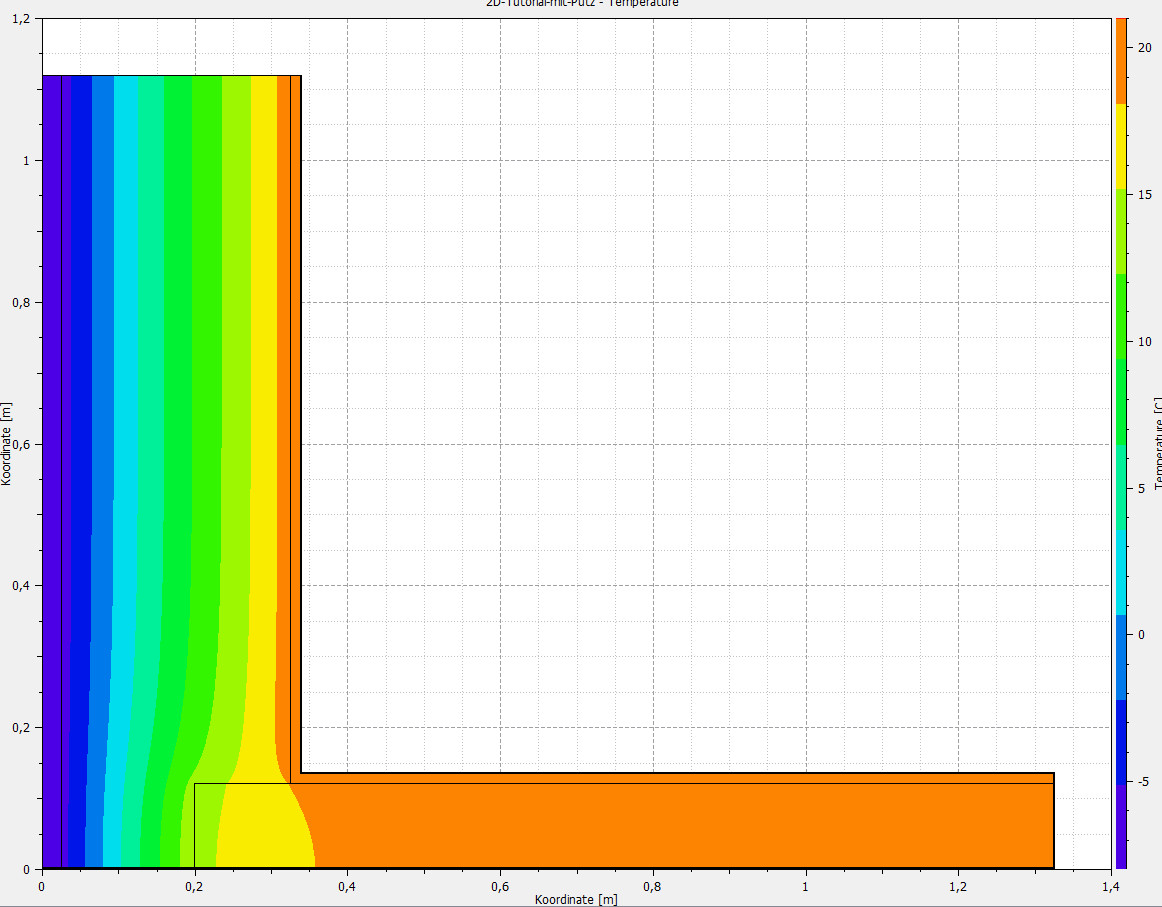The width and height of the screenshot is (1162, 907).
Task: Pick the medium blue color bar segment beside 0
Action: [1121, 657]
